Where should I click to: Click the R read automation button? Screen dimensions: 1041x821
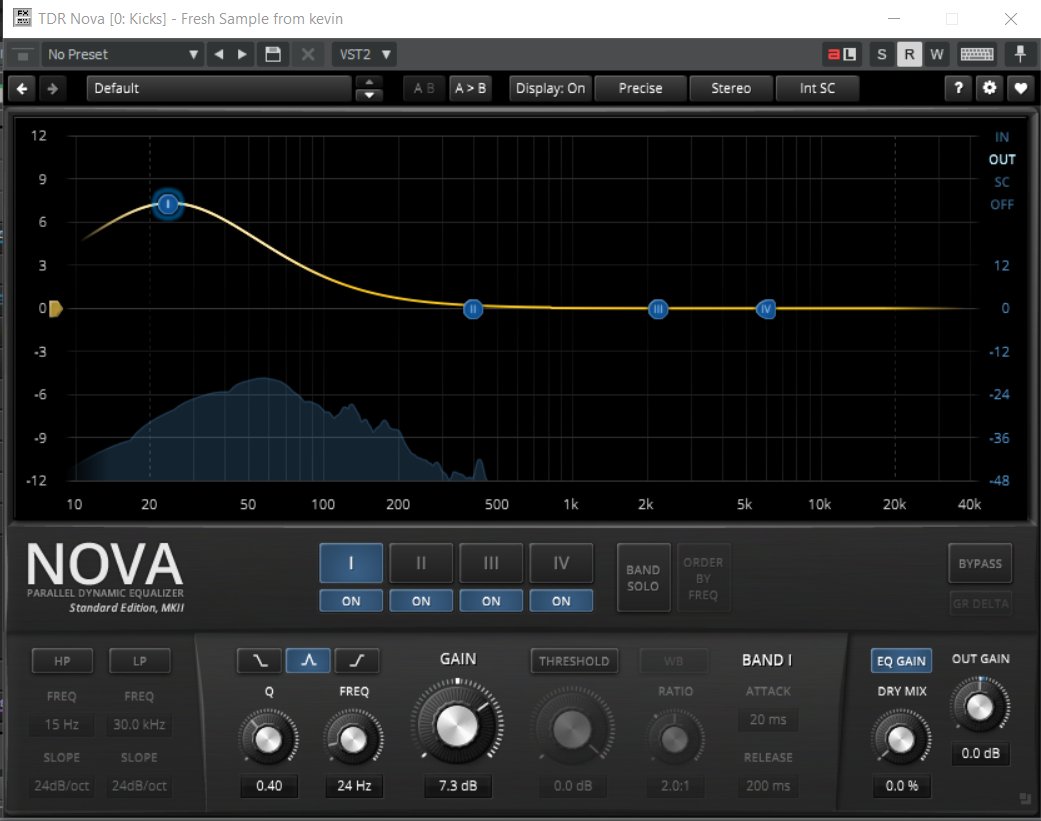click(909, 54)
